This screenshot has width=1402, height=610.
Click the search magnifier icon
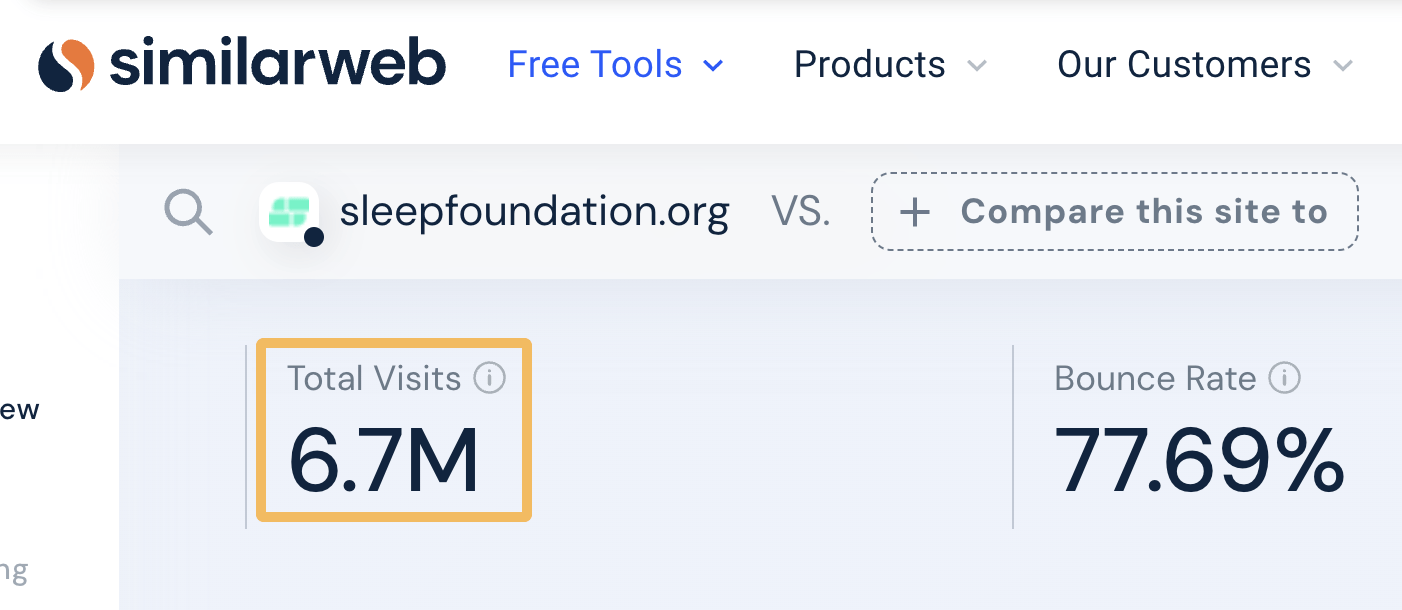pos(188,211)
